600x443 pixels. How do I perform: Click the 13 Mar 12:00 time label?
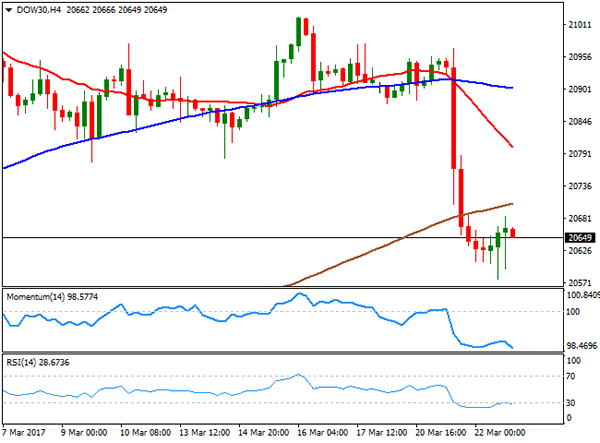(204, 433)
